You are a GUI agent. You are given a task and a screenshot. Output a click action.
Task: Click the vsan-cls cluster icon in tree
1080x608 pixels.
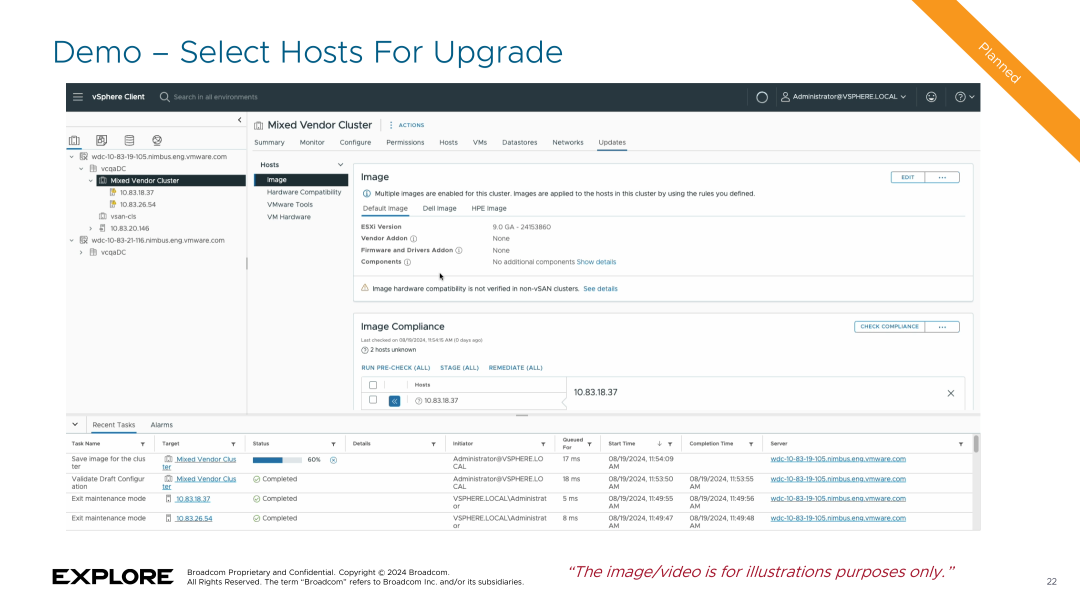point(103,216)
